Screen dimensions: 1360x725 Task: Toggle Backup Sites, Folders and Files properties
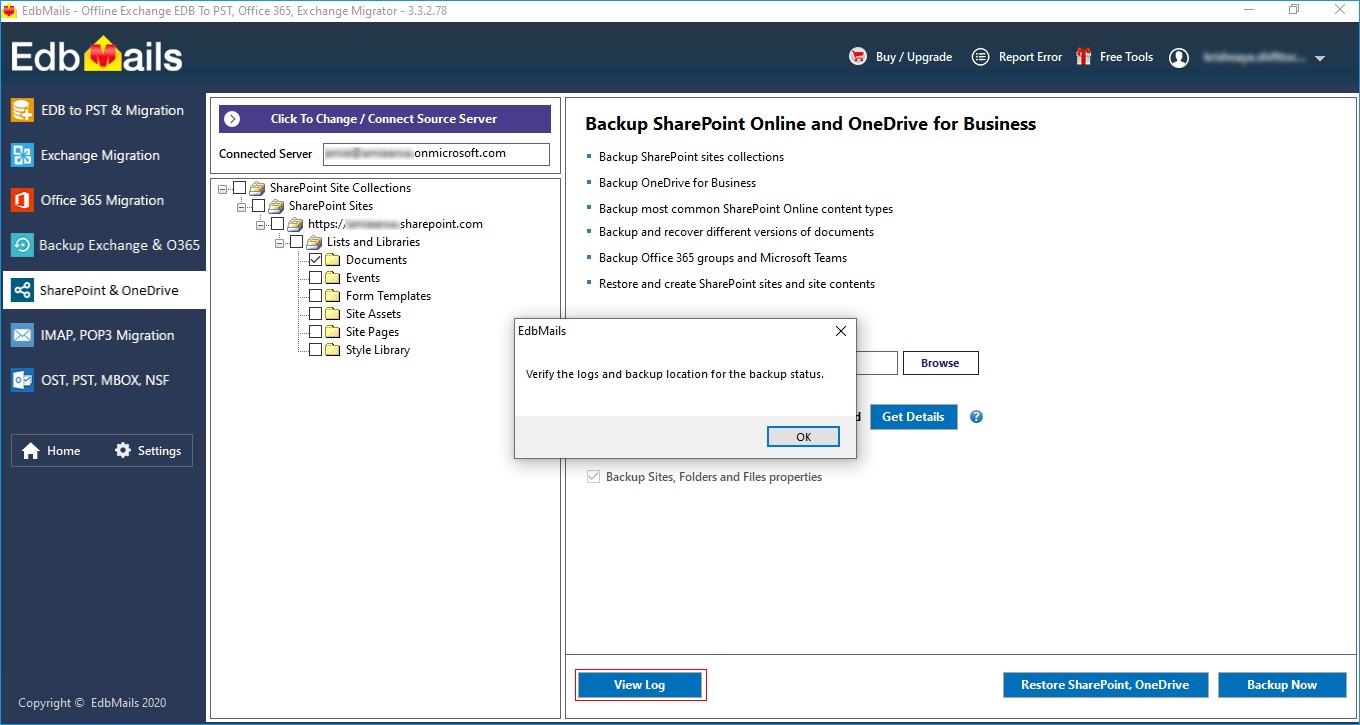594,477
